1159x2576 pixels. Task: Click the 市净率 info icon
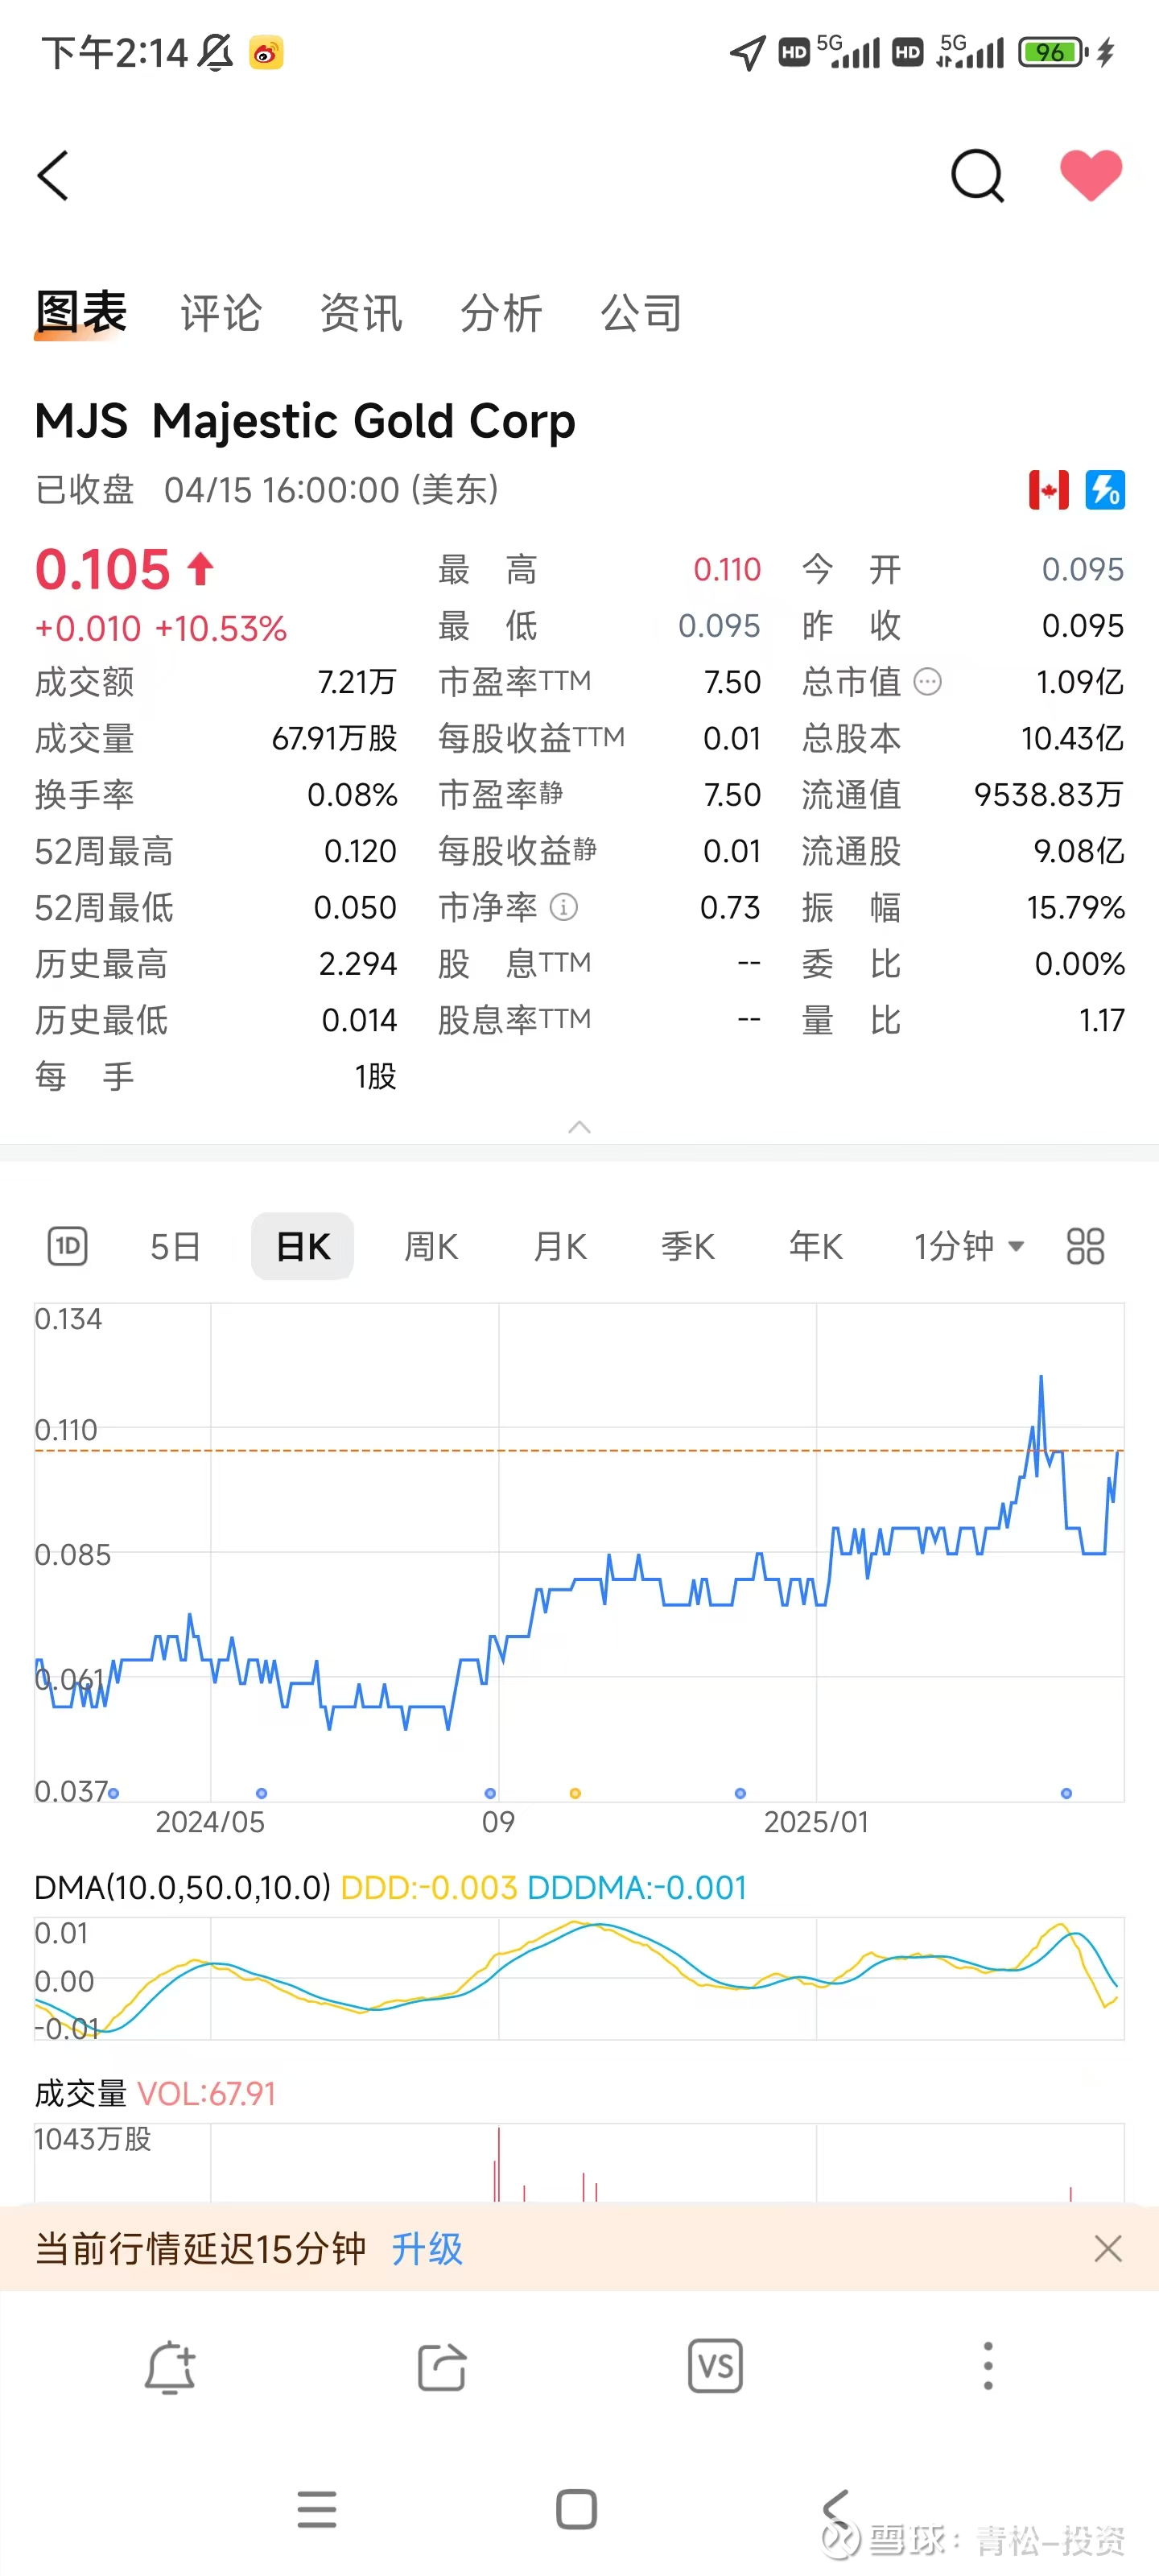(564, 907)
